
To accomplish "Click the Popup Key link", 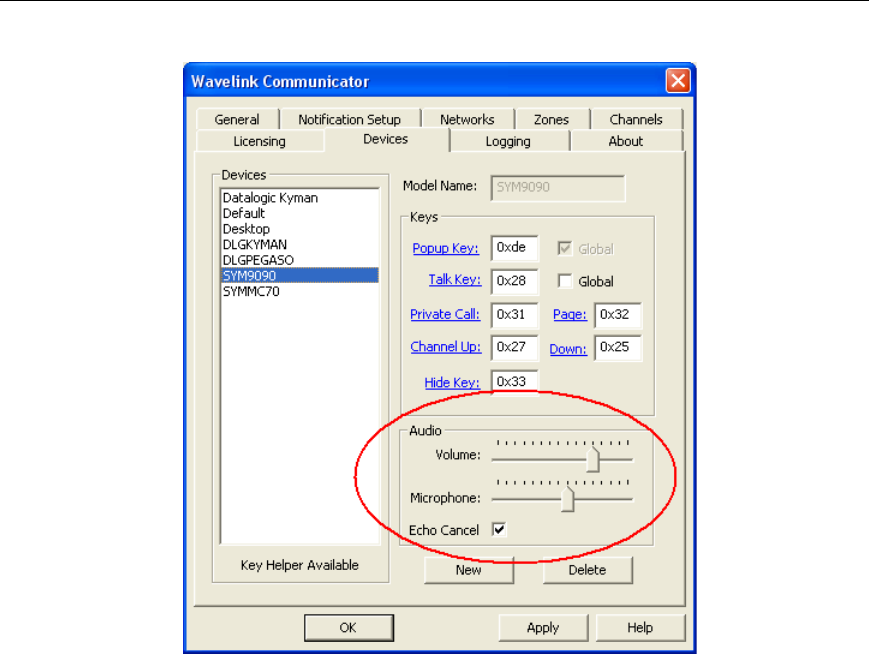I will [x=446, y=248].
